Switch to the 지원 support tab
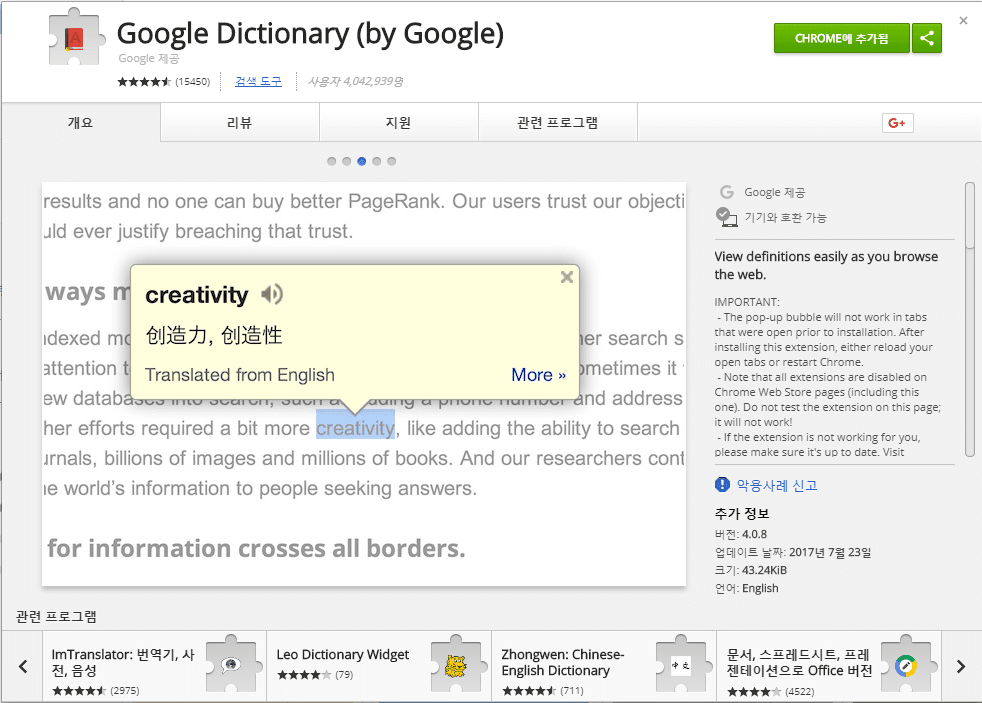Image resolution: width=982 pixels, height=703 pixels. (x=399, y=123)
